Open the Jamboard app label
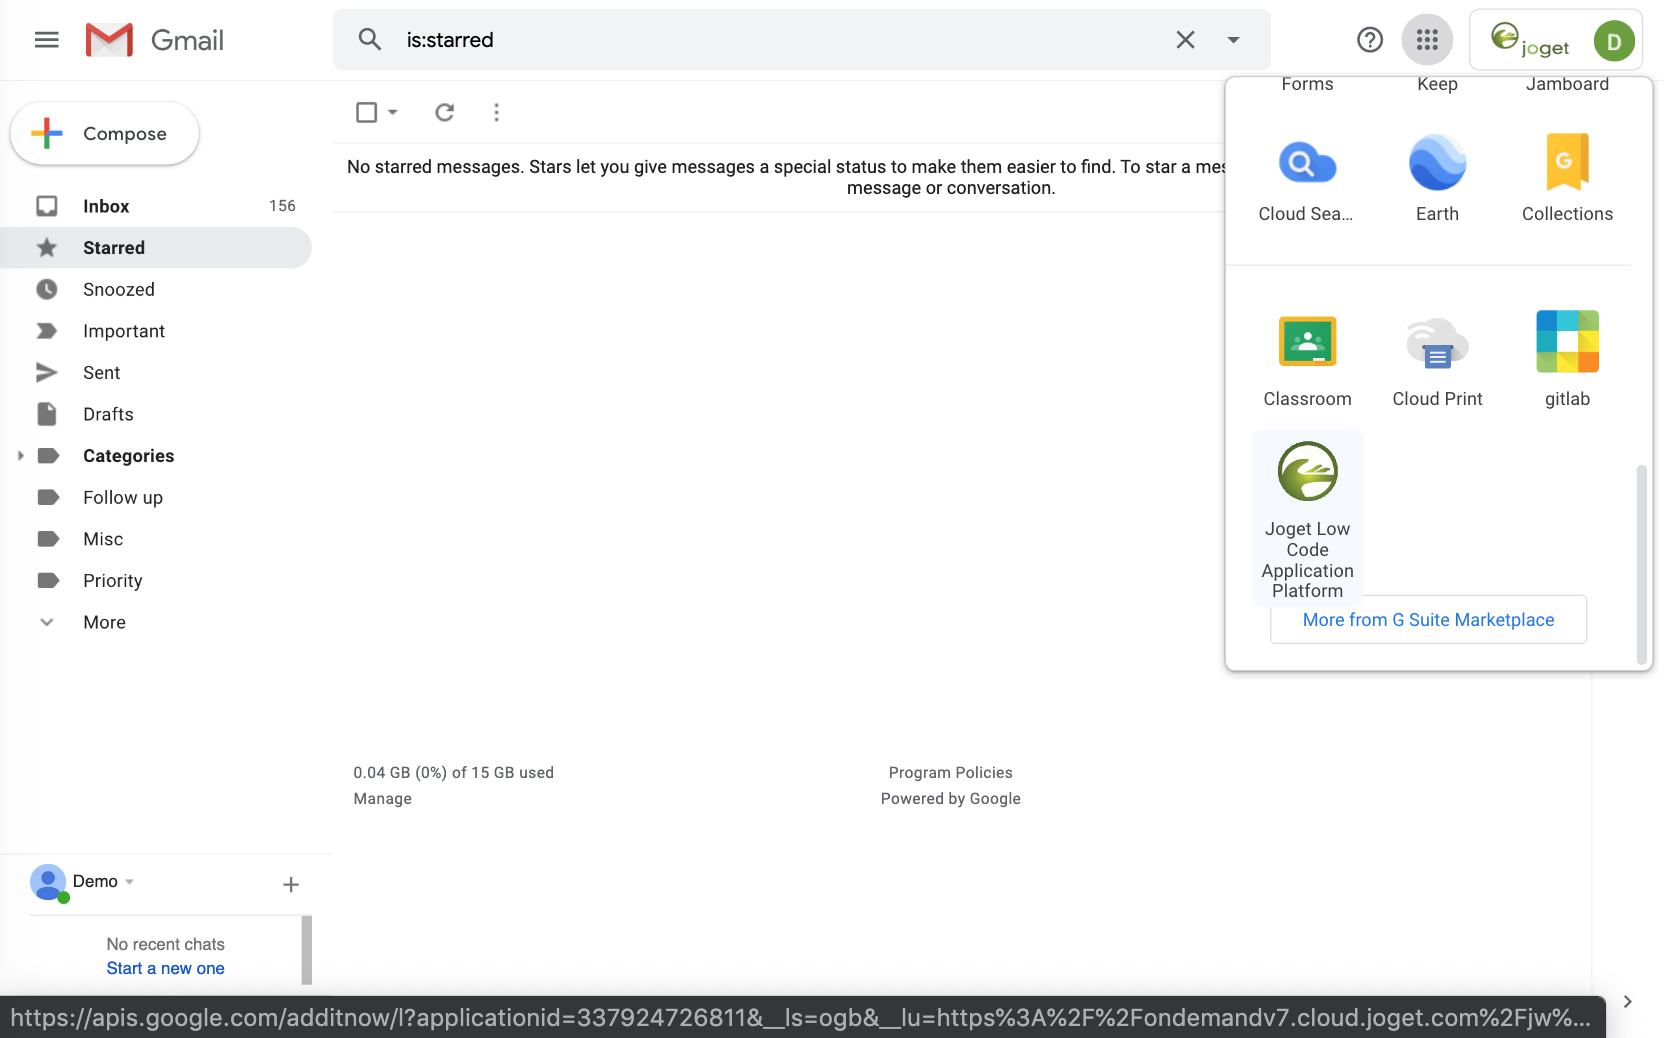The width and height of the screenshot is (1664, 1038). pyautogui.click(x=1567, y=84)
